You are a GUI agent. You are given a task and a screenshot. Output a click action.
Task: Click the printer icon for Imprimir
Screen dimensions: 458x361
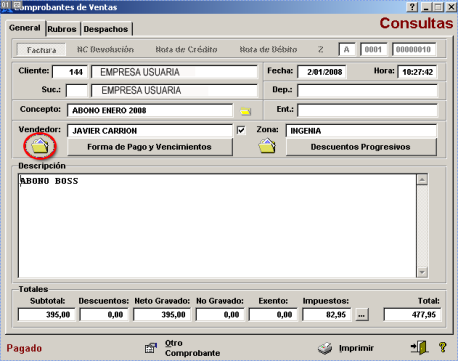[325, 348]
